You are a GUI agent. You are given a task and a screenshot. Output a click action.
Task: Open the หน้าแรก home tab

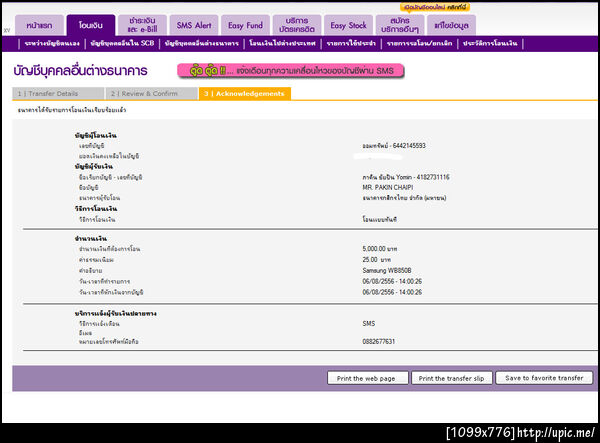click(x=39, y=25)
